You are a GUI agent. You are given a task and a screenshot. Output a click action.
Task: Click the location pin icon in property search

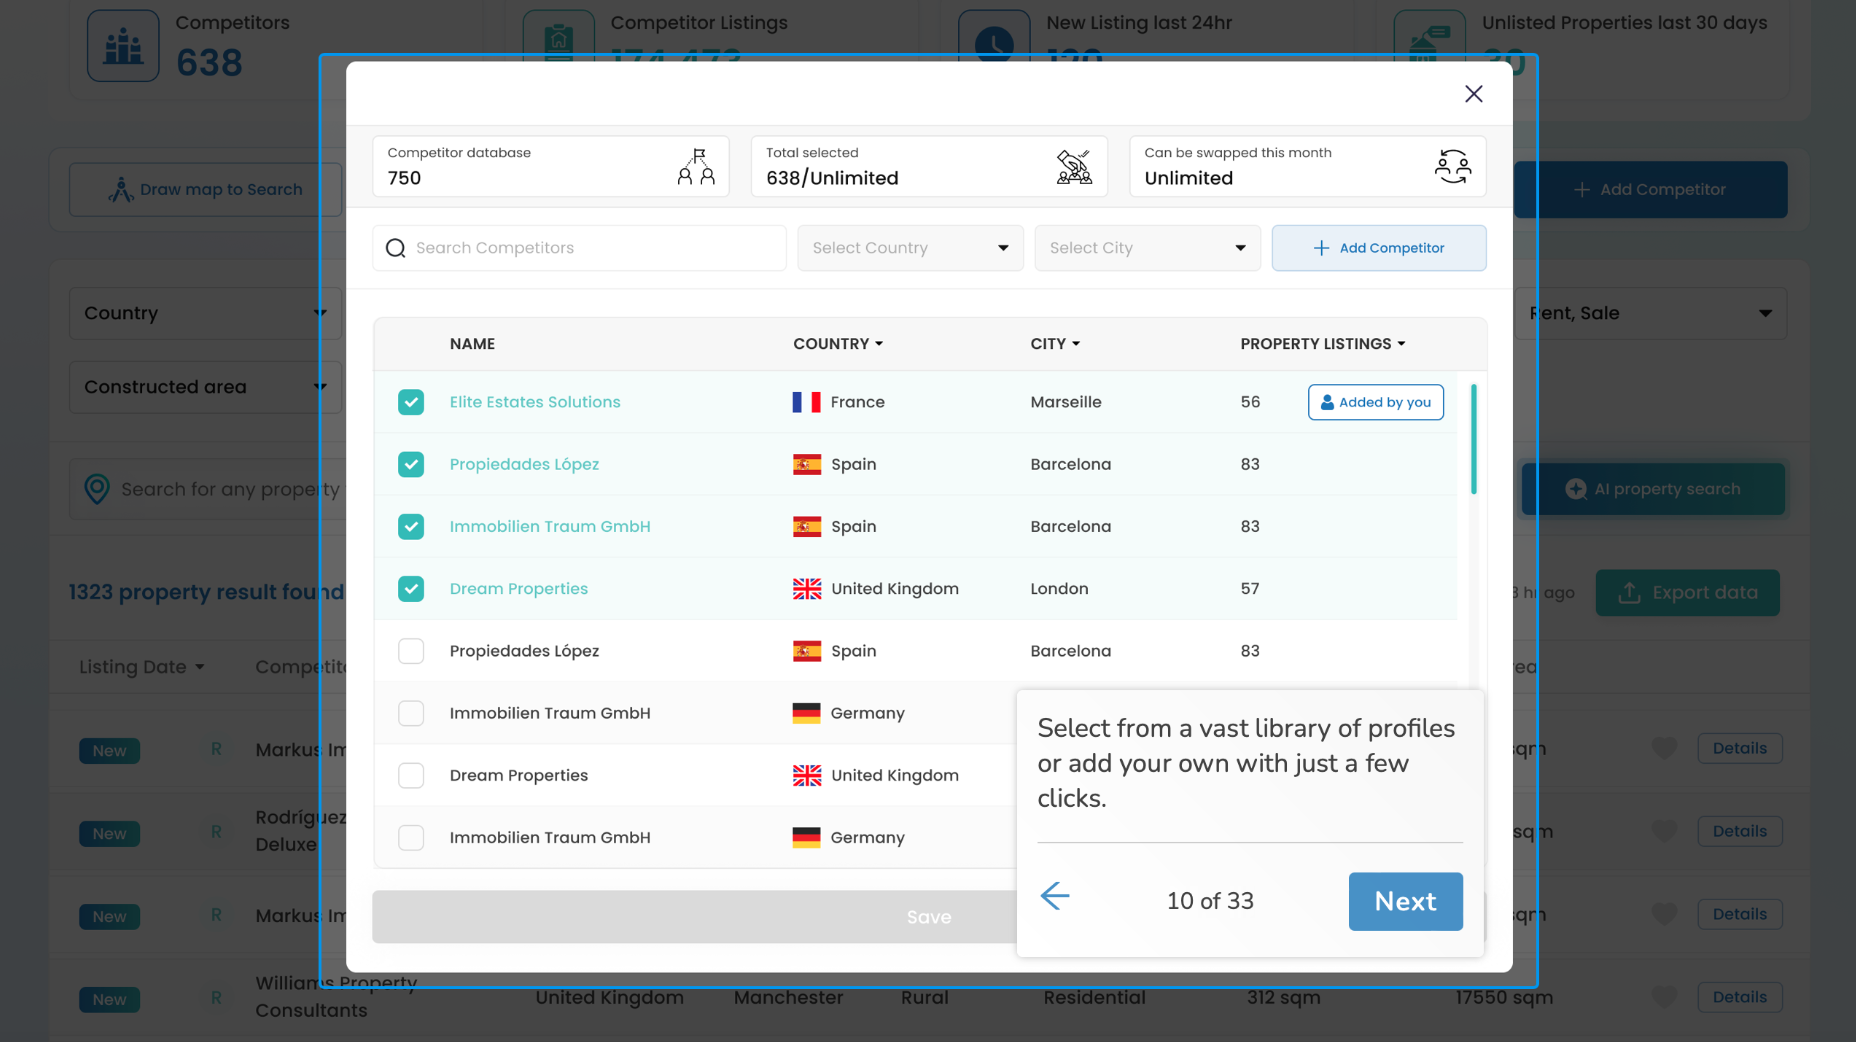pos(97,489)
